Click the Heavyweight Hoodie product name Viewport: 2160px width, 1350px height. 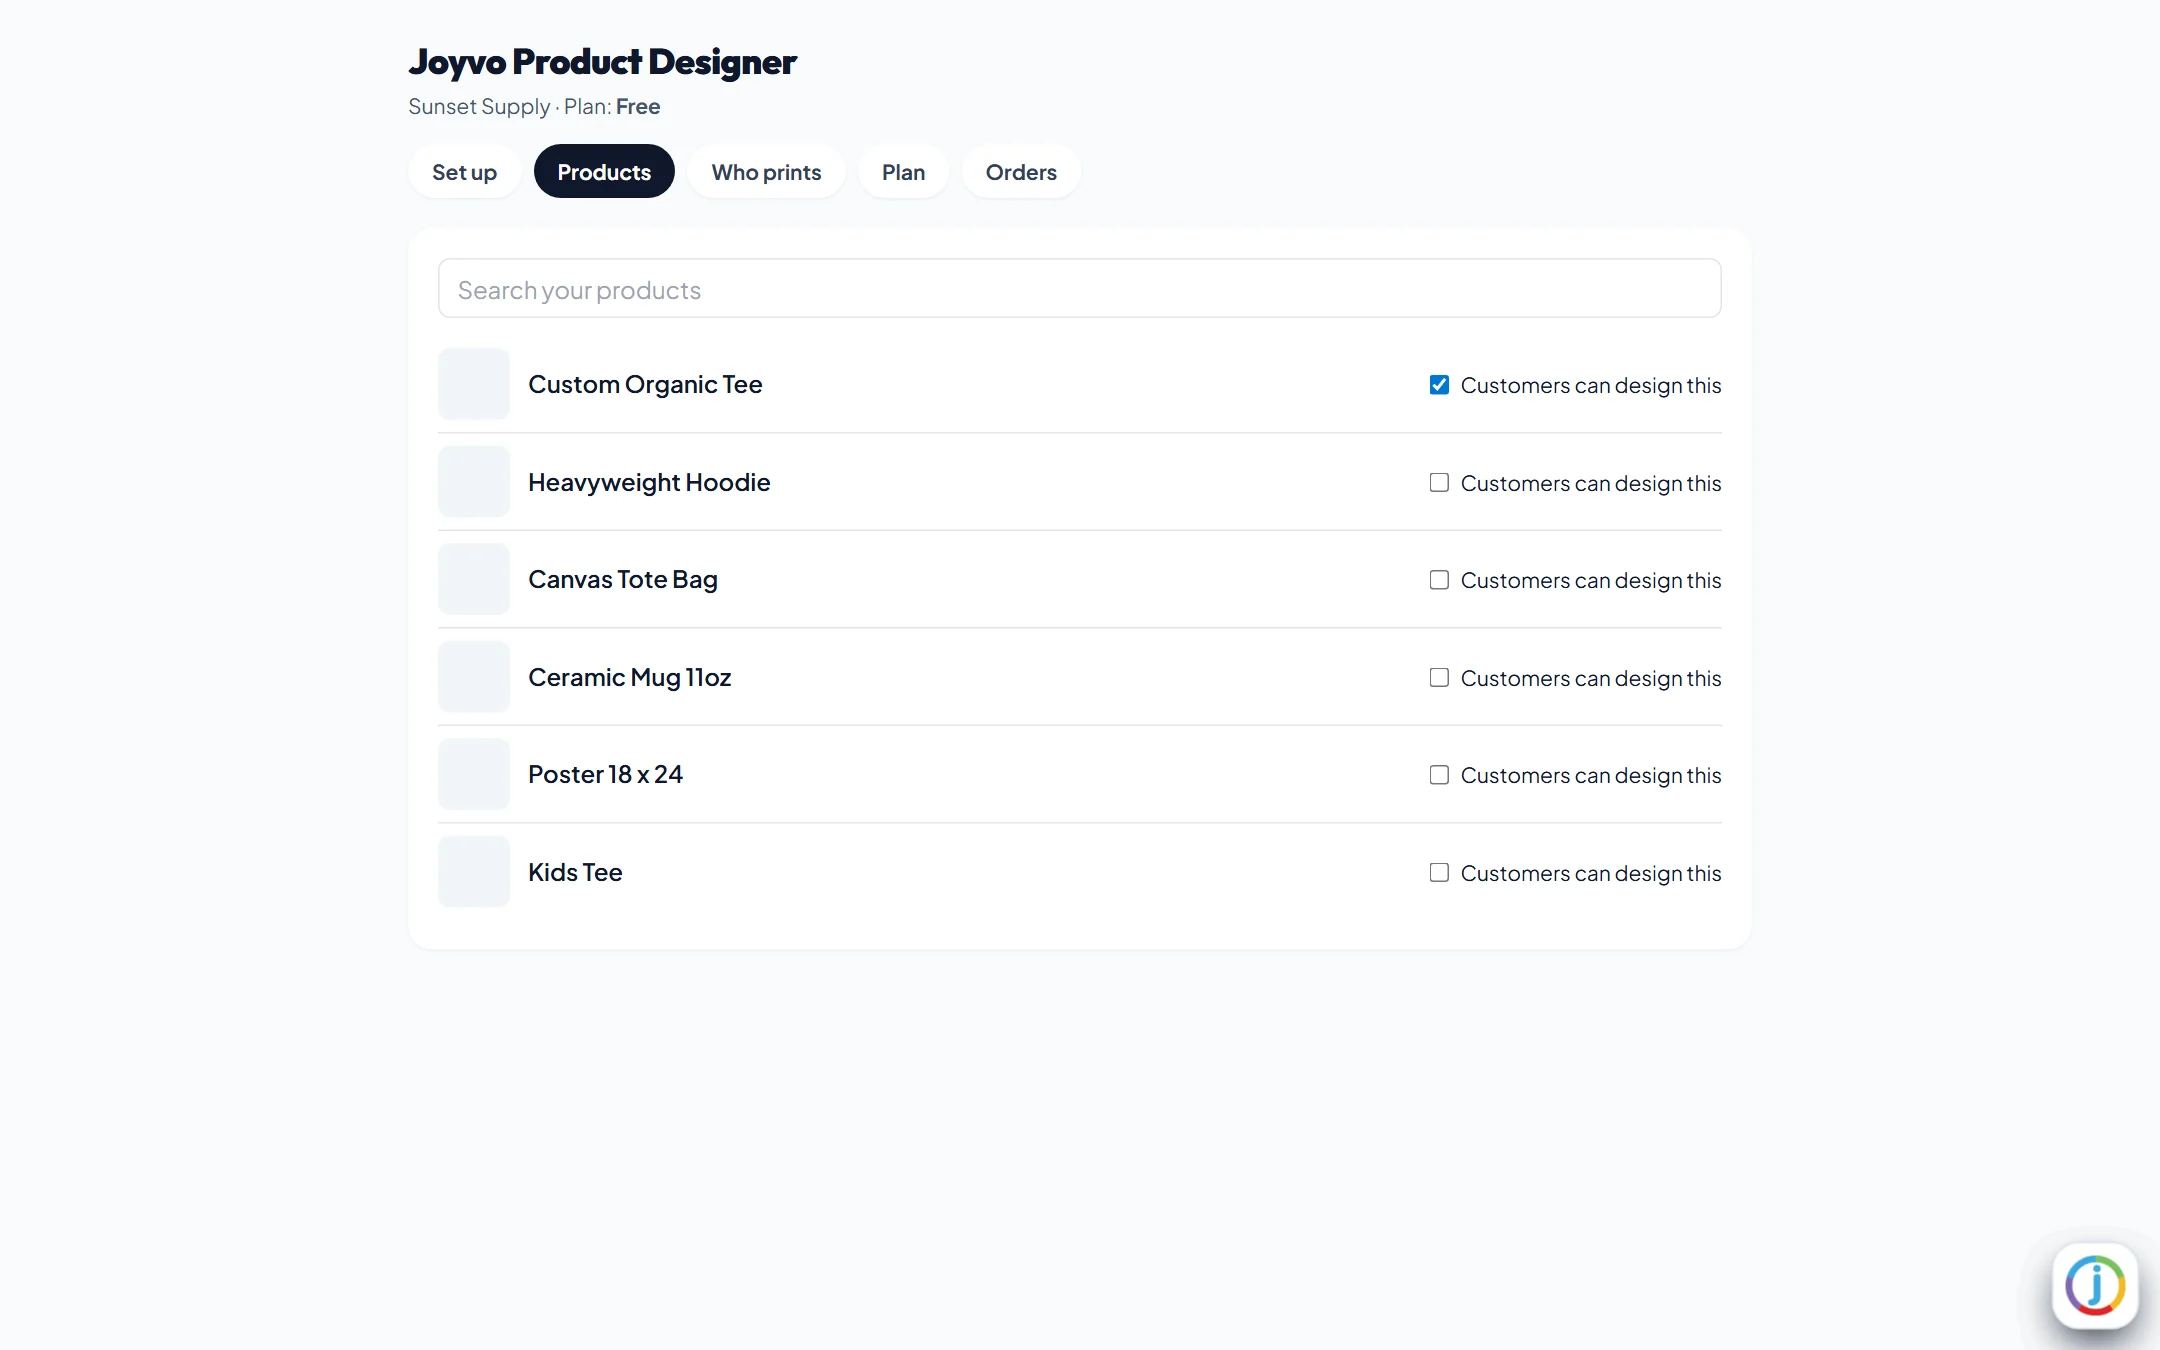point(649,483)
